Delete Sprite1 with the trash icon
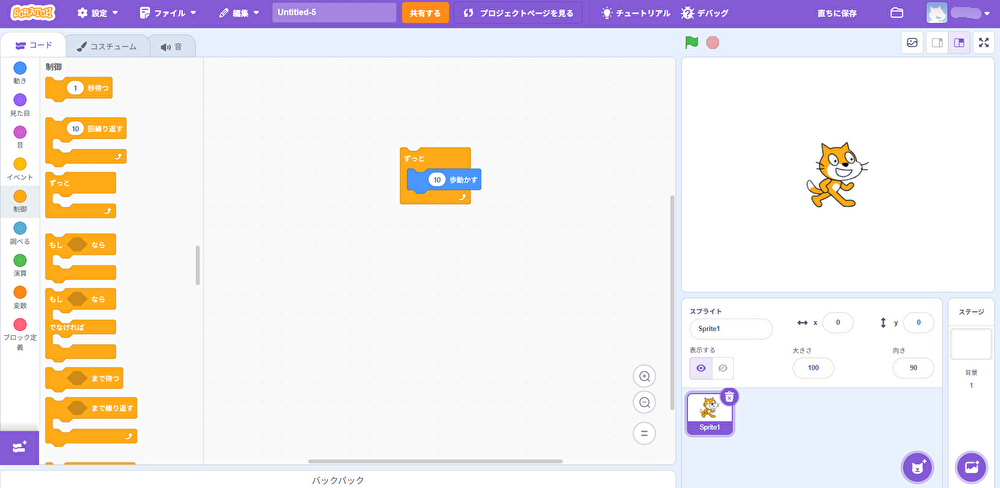1000x488 pixels. 730,397
